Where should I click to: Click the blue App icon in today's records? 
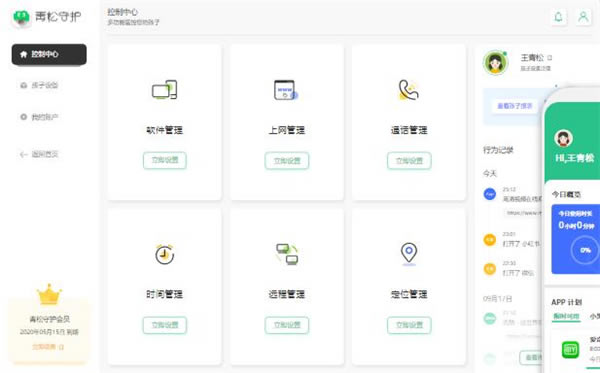(490, 194)
